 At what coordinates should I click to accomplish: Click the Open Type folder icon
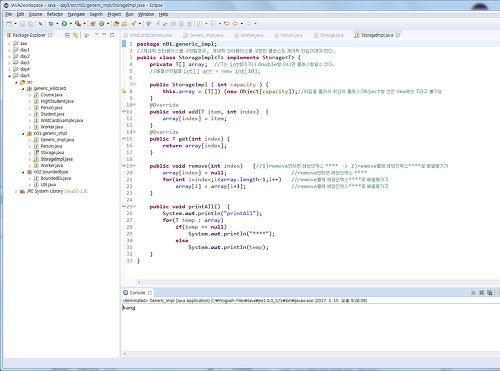click(116, 24)
